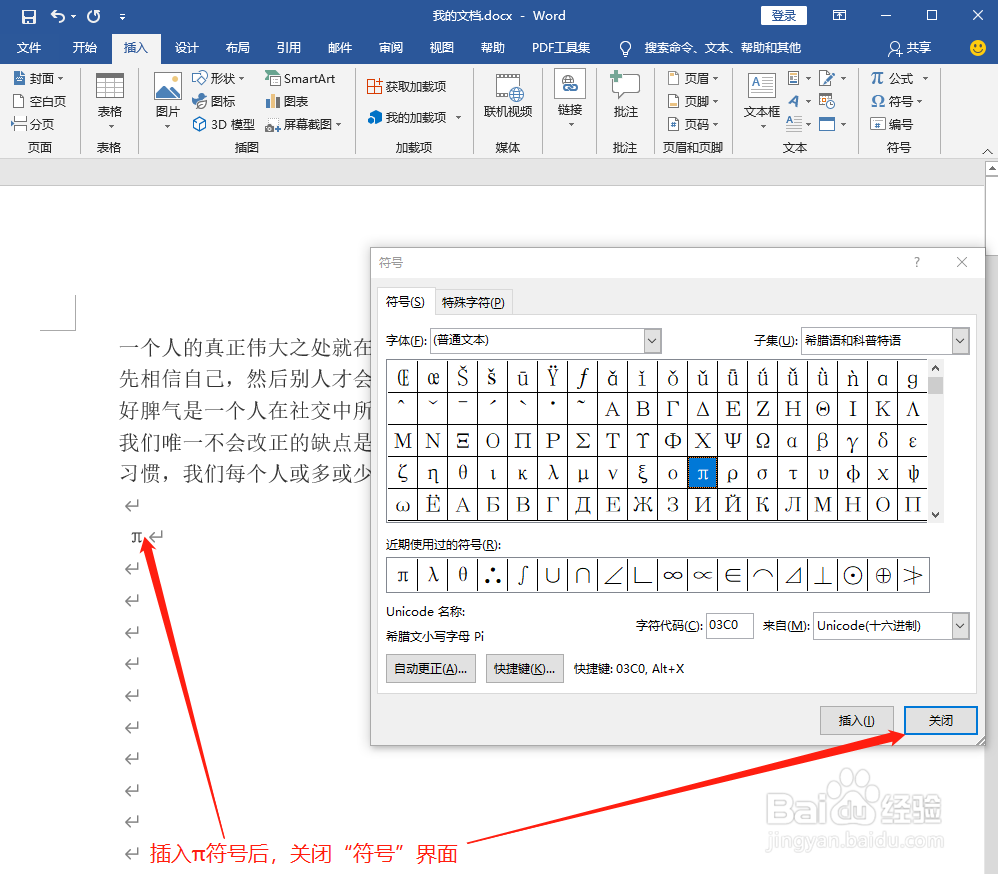
Task: Open the Links (链接) menu
Action: [x=570, y=100]
